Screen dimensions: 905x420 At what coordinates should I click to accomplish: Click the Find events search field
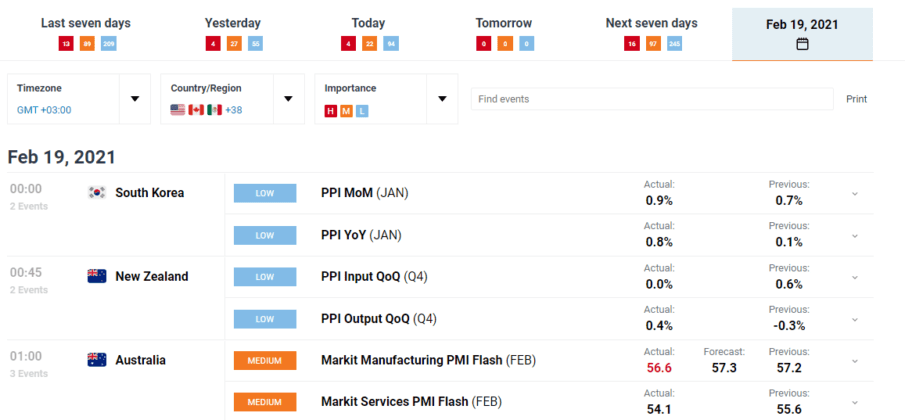(651, 99)
